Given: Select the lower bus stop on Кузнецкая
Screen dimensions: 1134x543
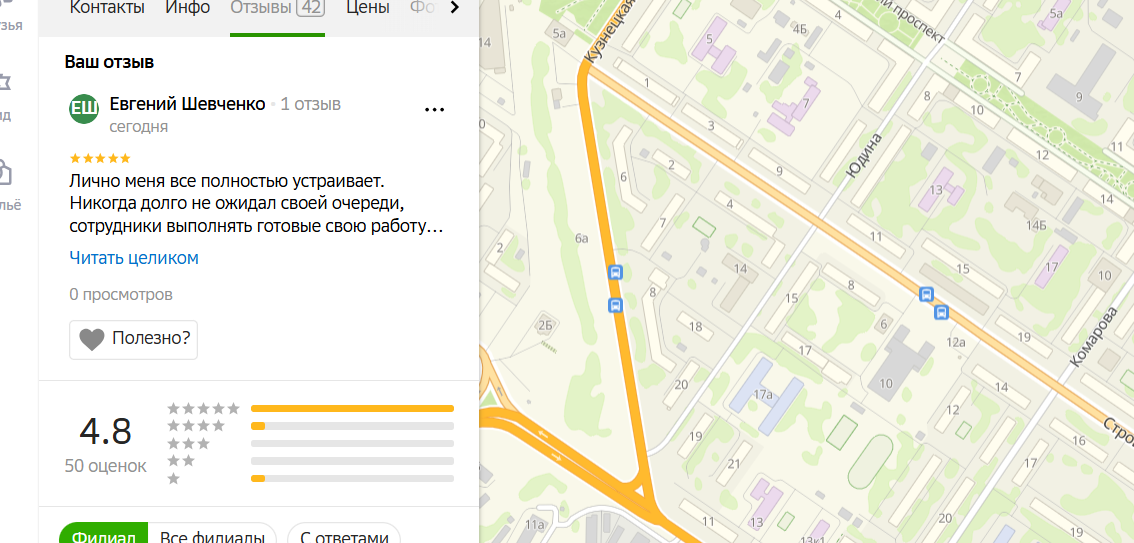Looking at the screenshot, I should pos(615,305).
